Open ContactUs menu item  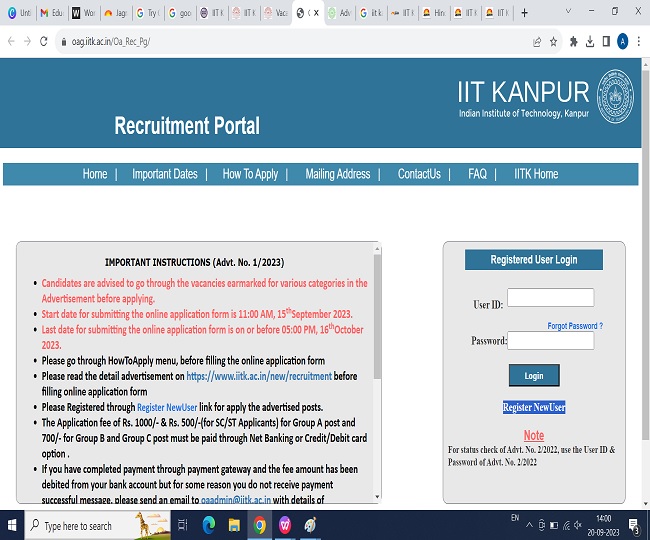click(x=419, y=174)
